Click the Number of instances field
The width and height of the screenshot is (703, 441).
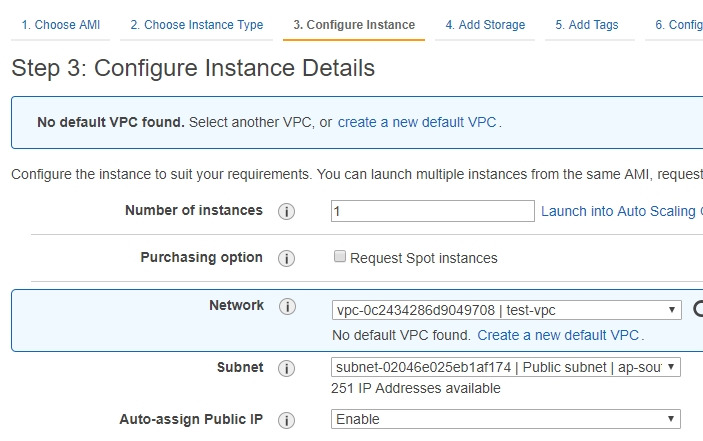[x=433, y=211]
